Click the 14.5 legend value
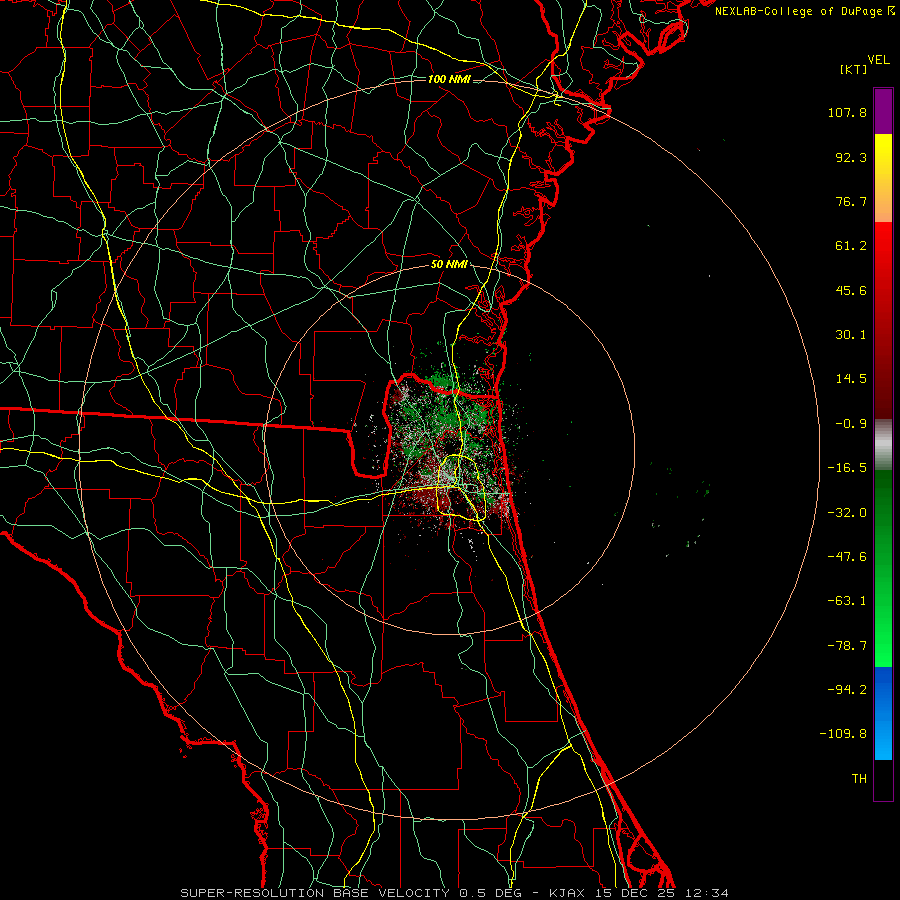 pyautogui.click(x=851, y=379)
